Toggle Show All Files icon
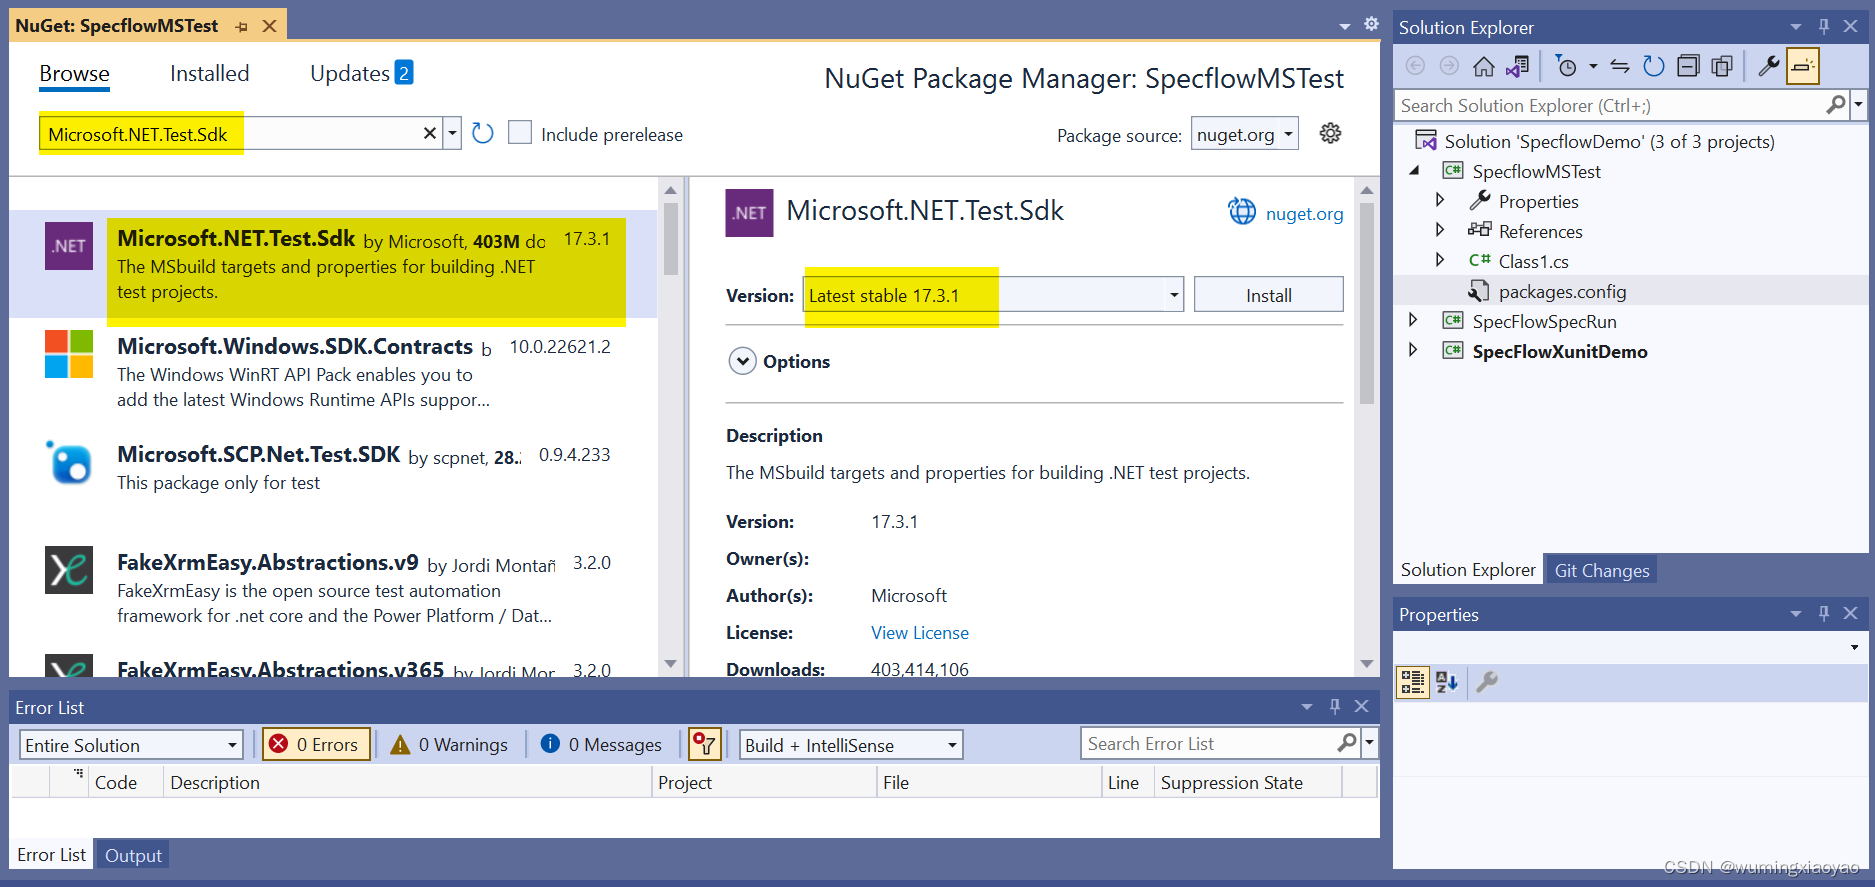Image resolution: width=1875 pixels, height=887 pixels. [x=1722, y=66]
